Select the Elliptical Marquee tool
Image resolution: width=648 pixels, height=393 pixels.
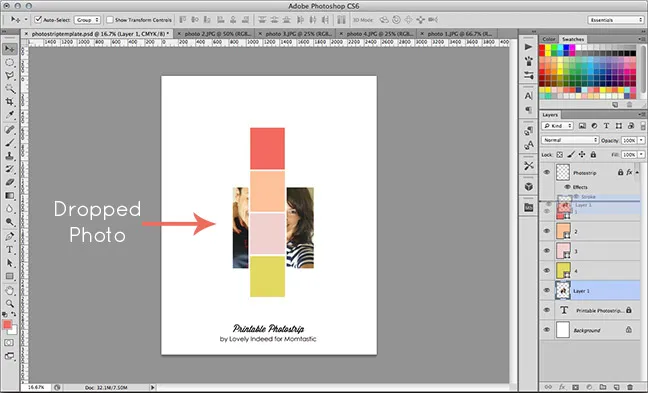[x=10, y=62]
